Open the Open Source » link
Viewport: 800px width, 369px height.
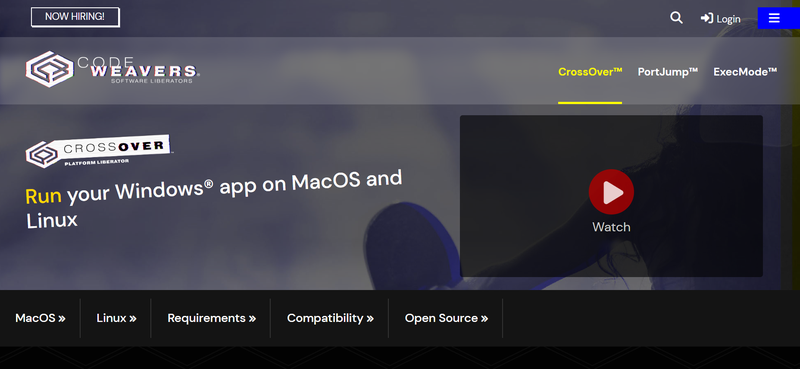click(x=446, y=318)
